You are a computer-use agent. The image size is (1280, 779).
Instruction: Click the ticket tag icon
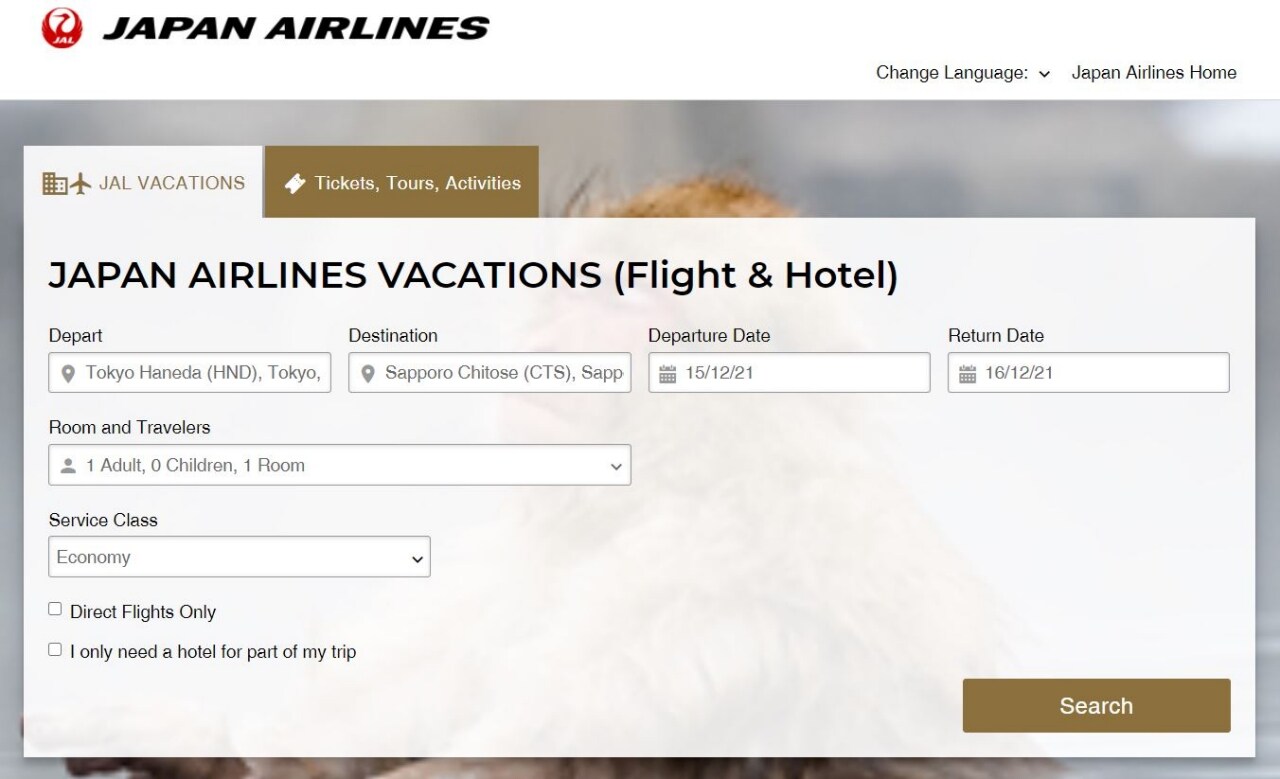(294, 183)
